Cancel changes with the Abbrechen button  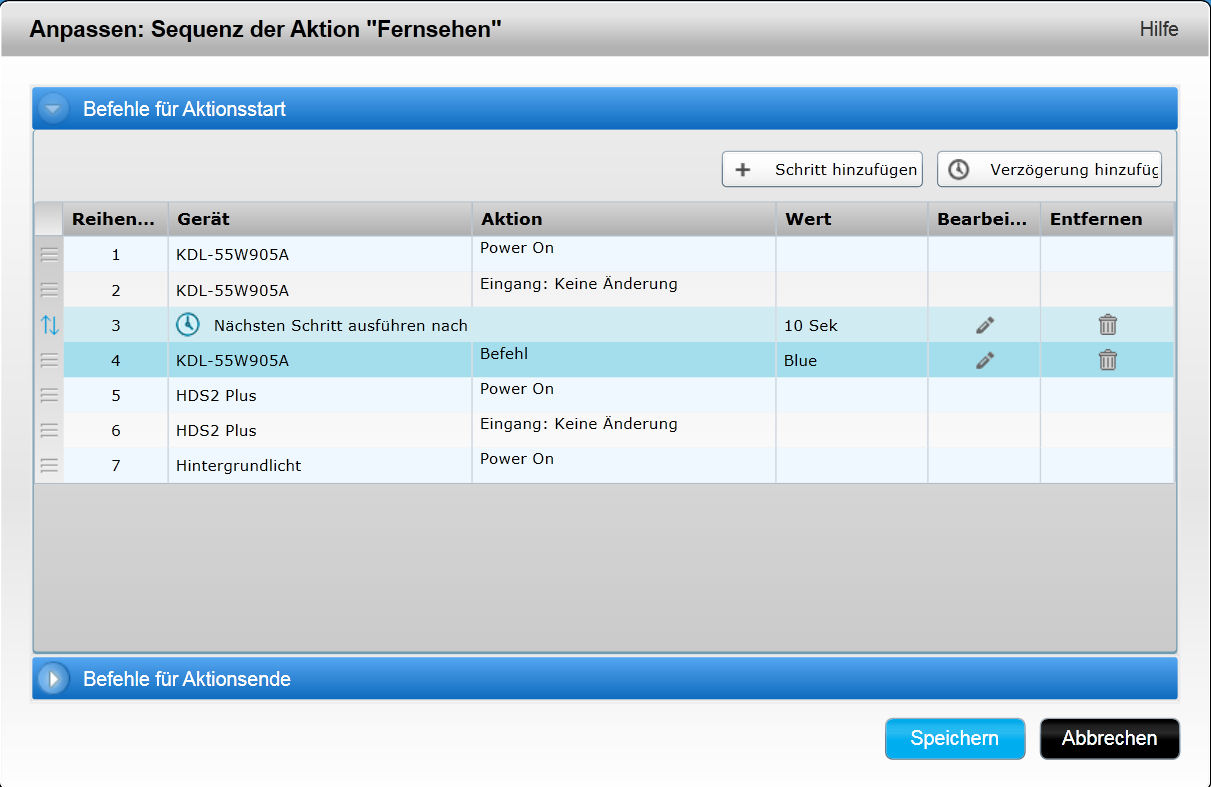pyautogui.click(x=1109, y=738)
